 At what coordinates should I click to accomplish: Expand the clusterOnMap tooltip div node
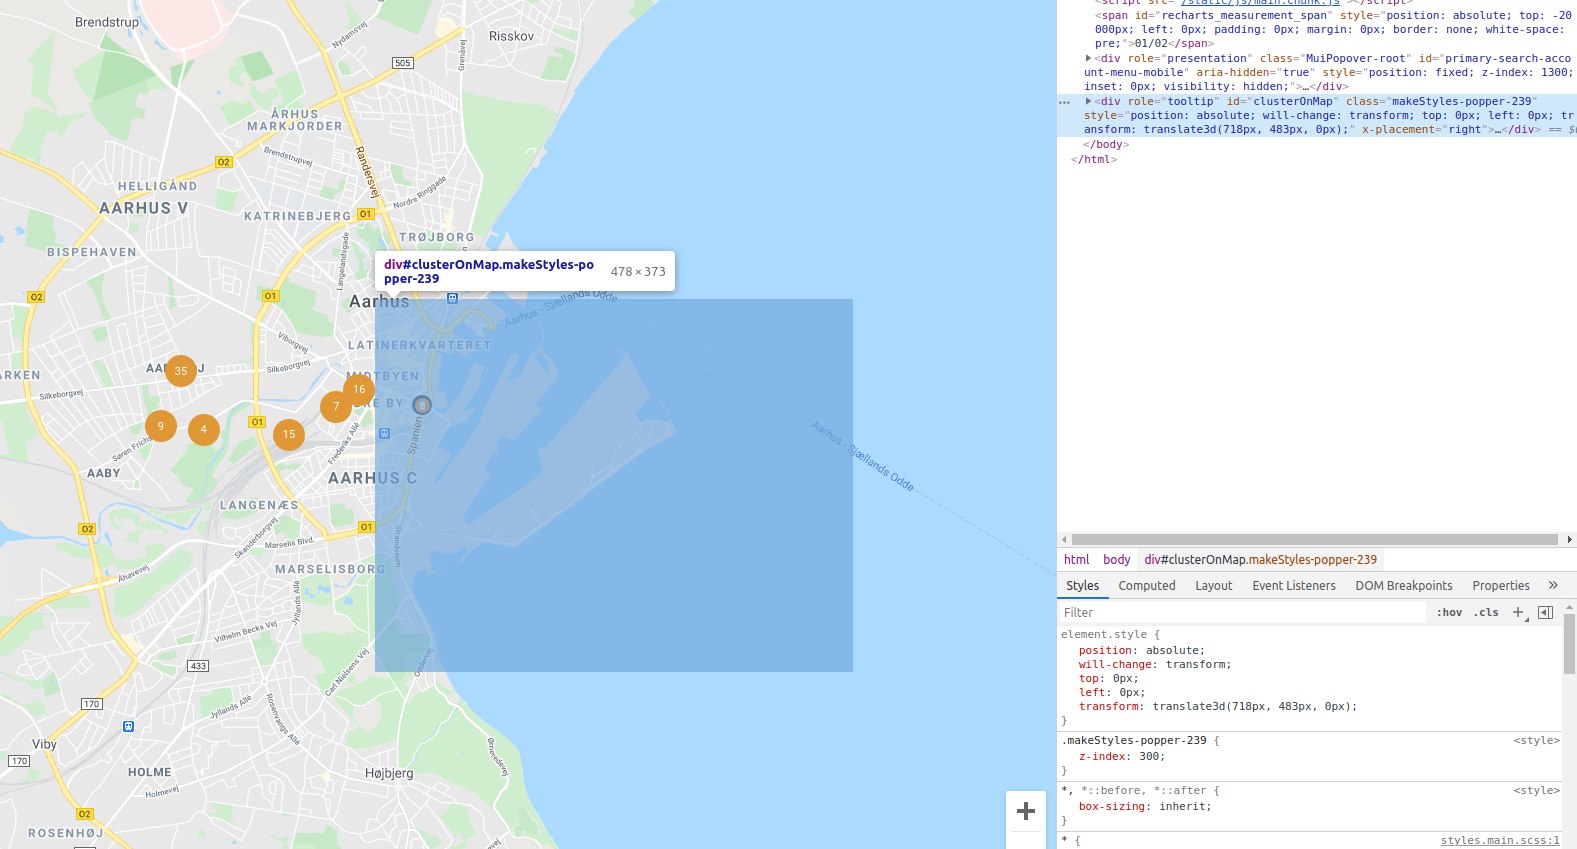tap(1088, 101)
